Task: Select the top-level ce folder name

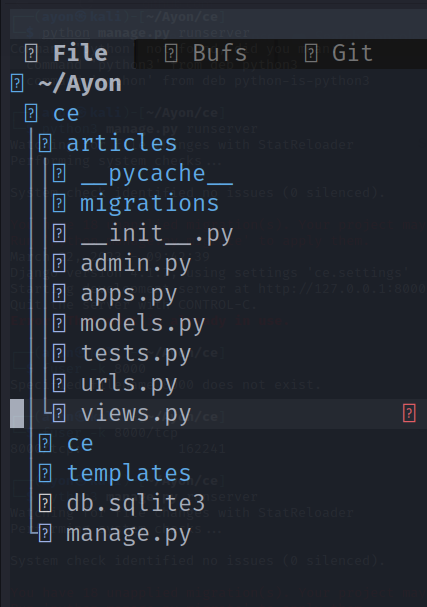Action: [66, 113]
